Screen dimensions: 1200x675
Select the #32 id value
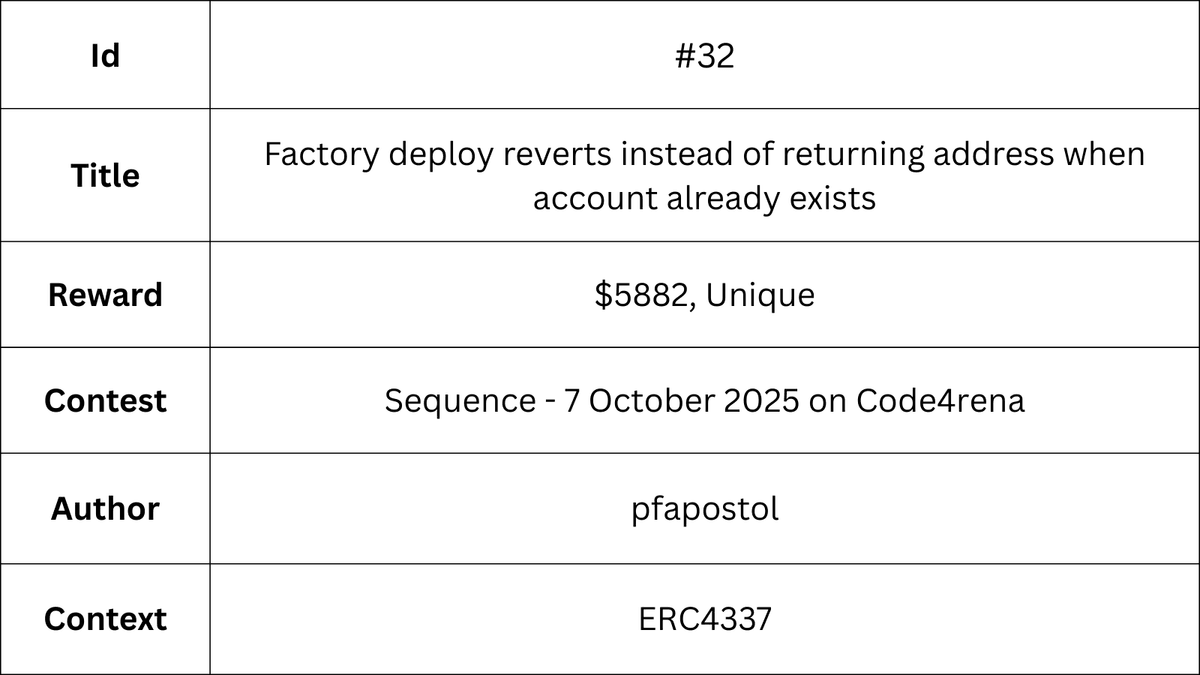point(704,55)
